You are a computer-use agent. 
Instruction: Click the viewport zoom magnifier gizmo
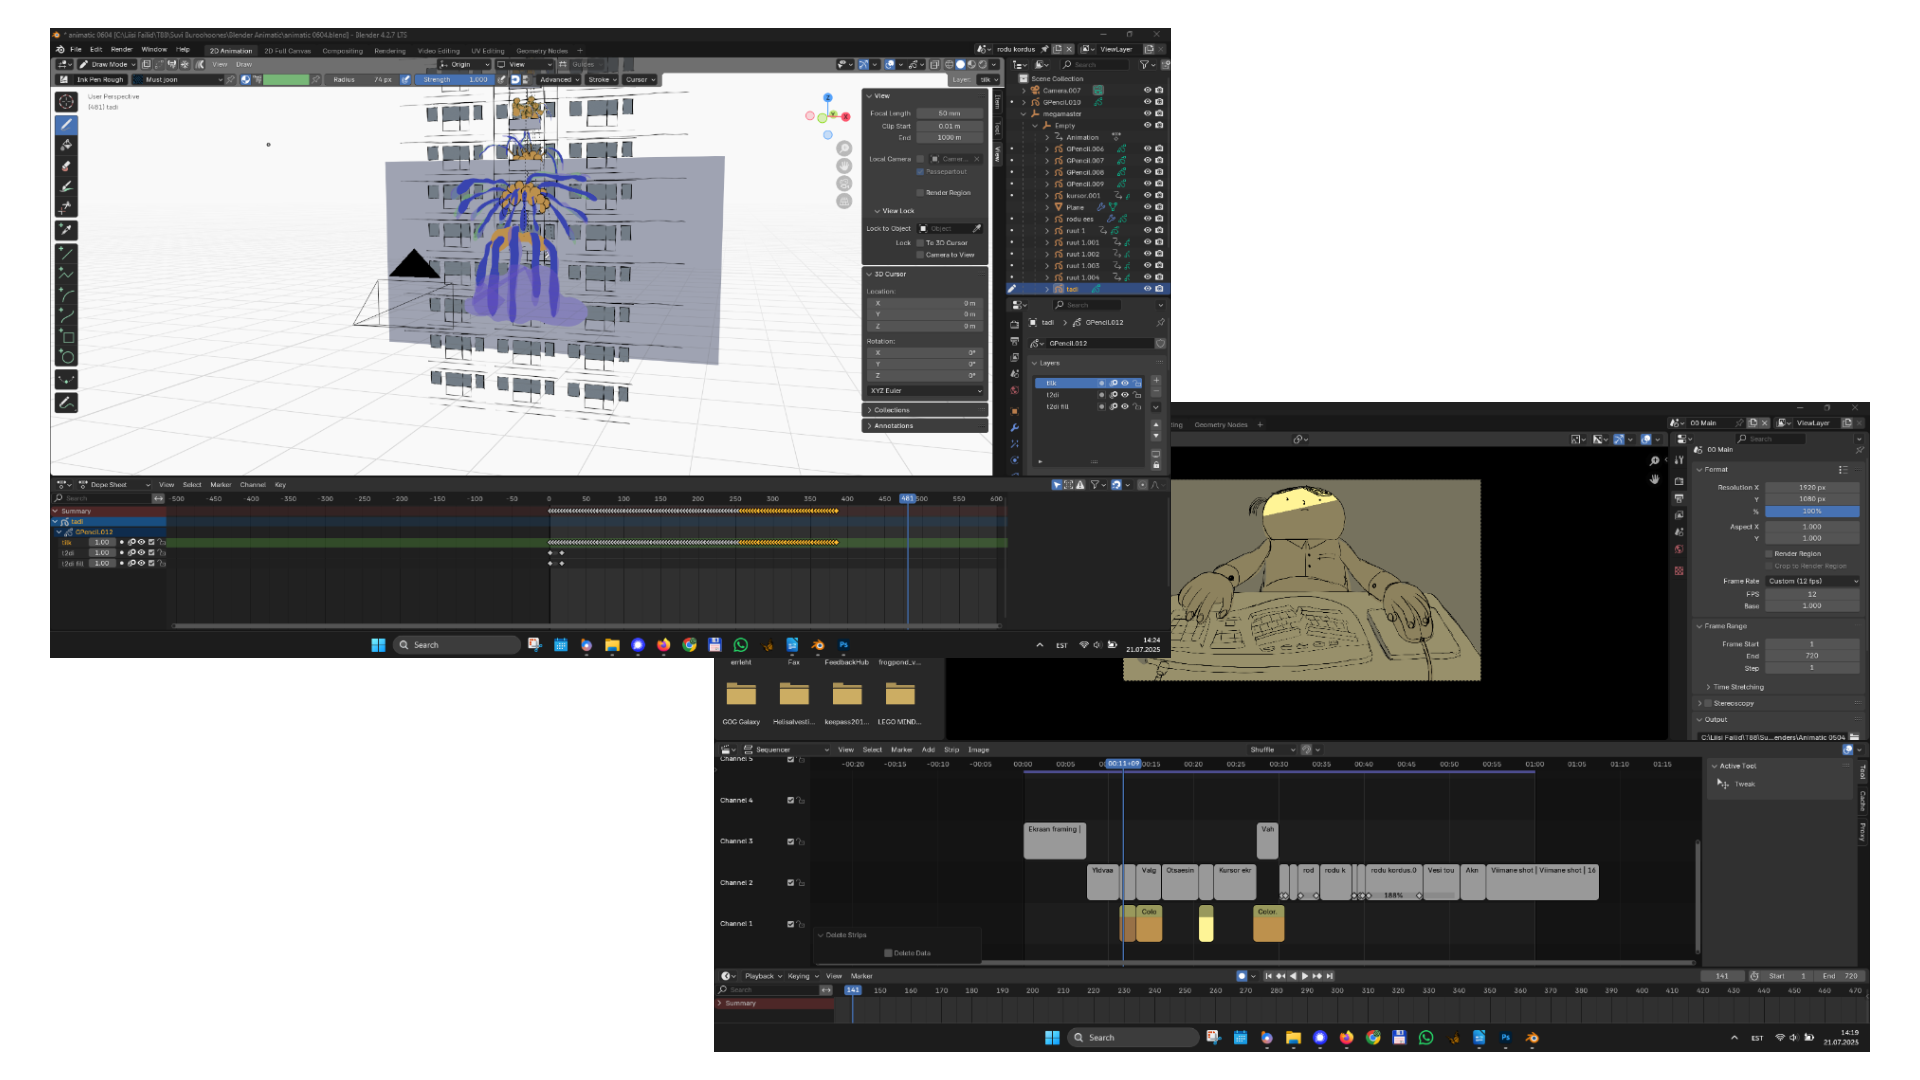click(844, 148)
